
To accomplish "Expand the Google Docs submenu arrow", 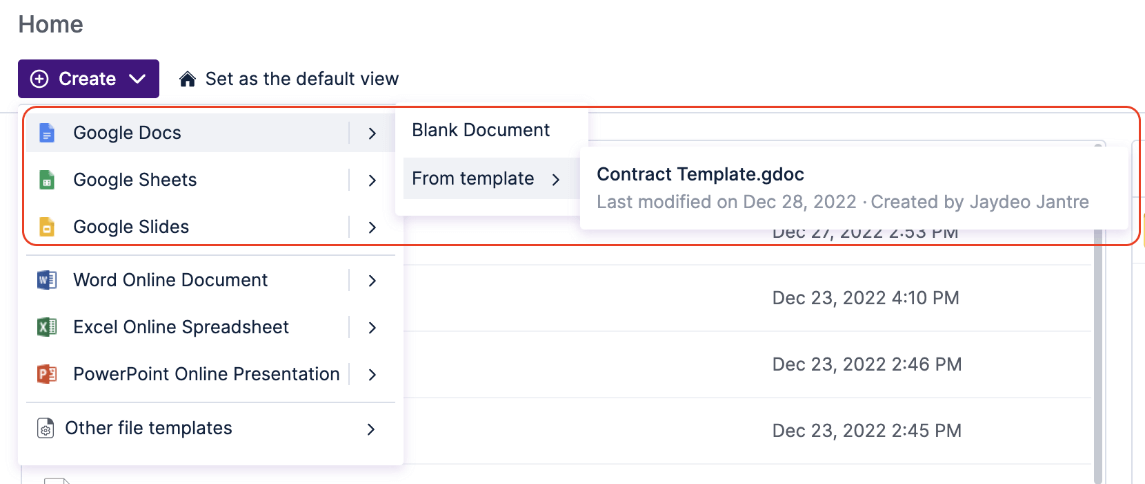I will click(371, 133).
